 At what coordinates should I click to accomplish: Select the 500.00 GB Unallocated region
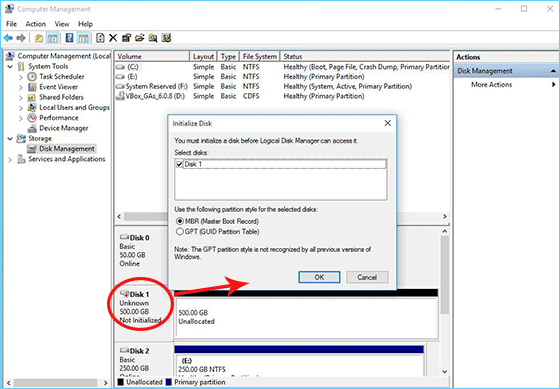(306, 318)
